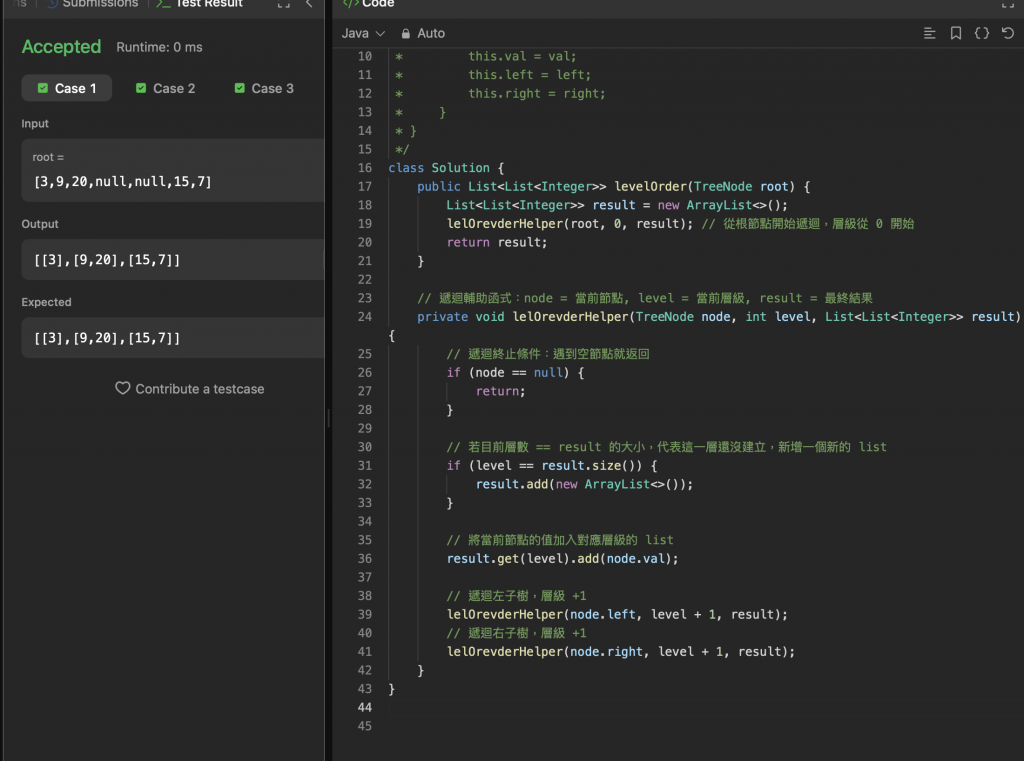1024x761 pixels.
Task: Click line number 17 in gutter
Action: [364, 186]
